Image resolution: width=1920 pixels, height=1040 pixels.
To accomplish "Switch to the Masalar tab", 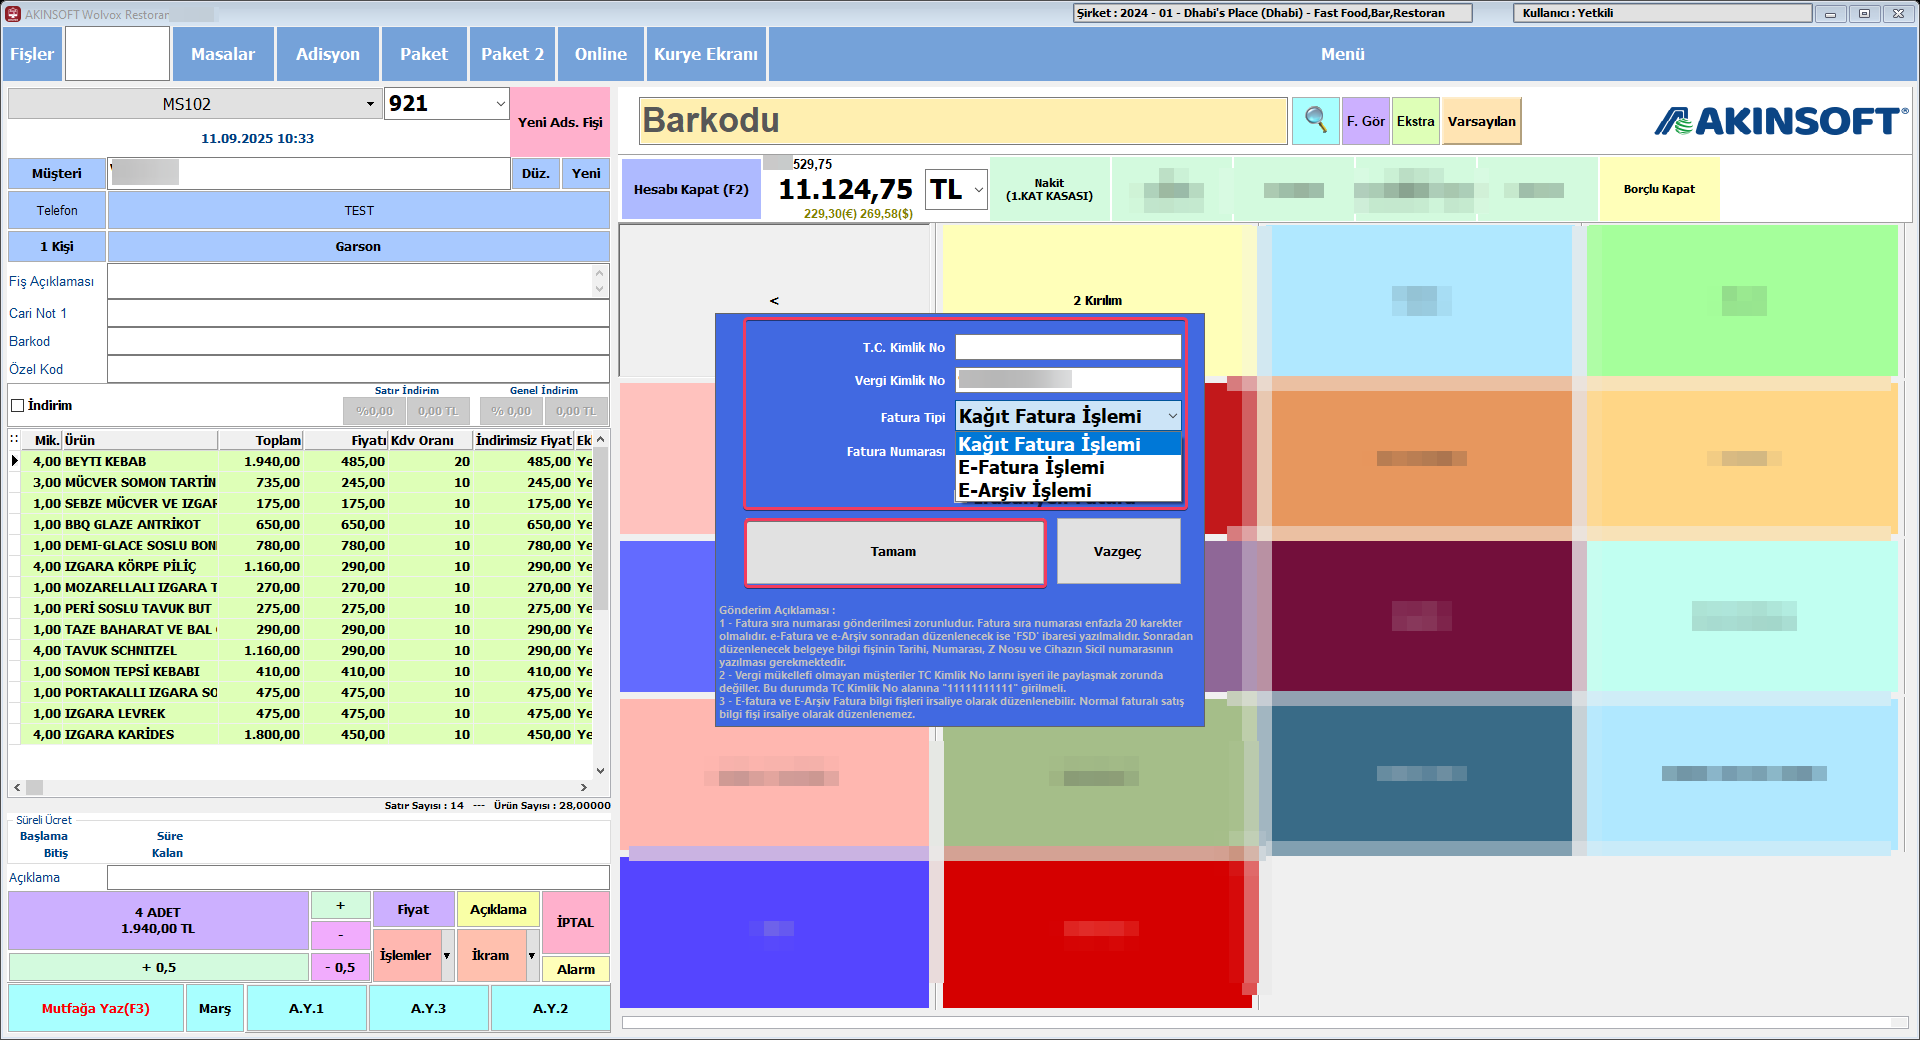I will click(x=222, y=54).
